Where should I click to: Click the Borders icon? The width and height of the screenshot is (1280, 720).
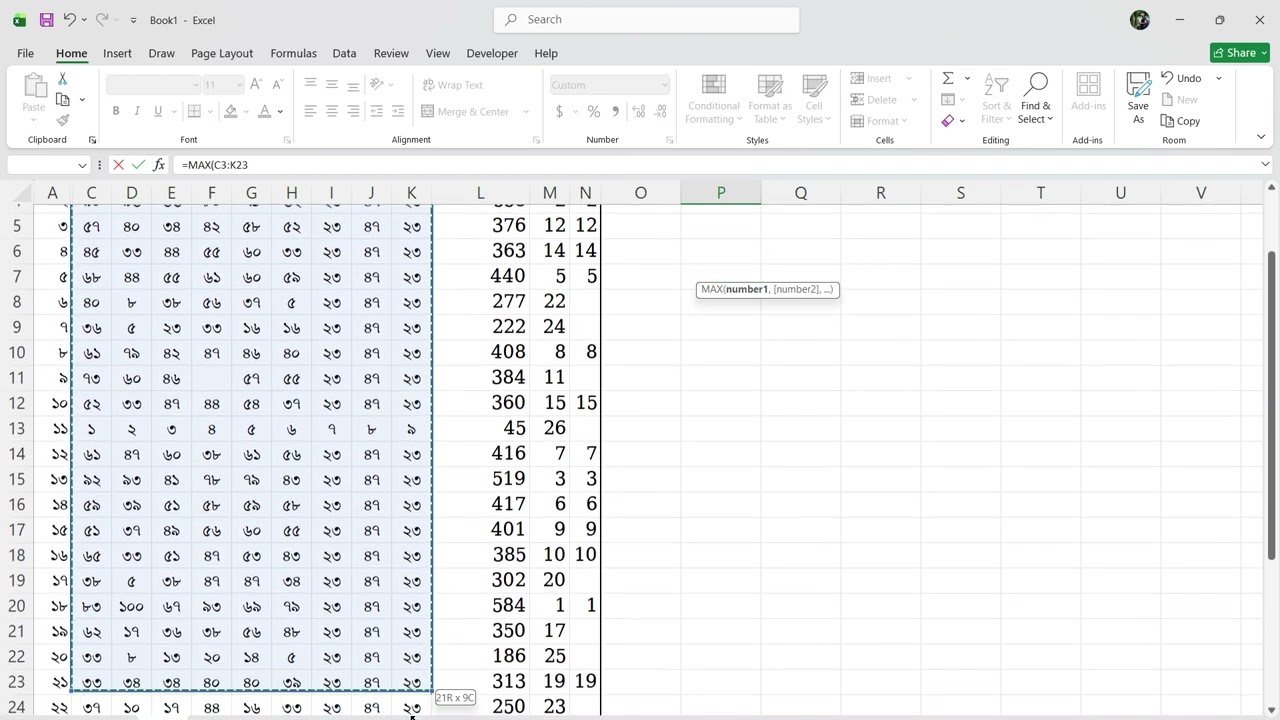pyautogui.click(x=194, y=111)
